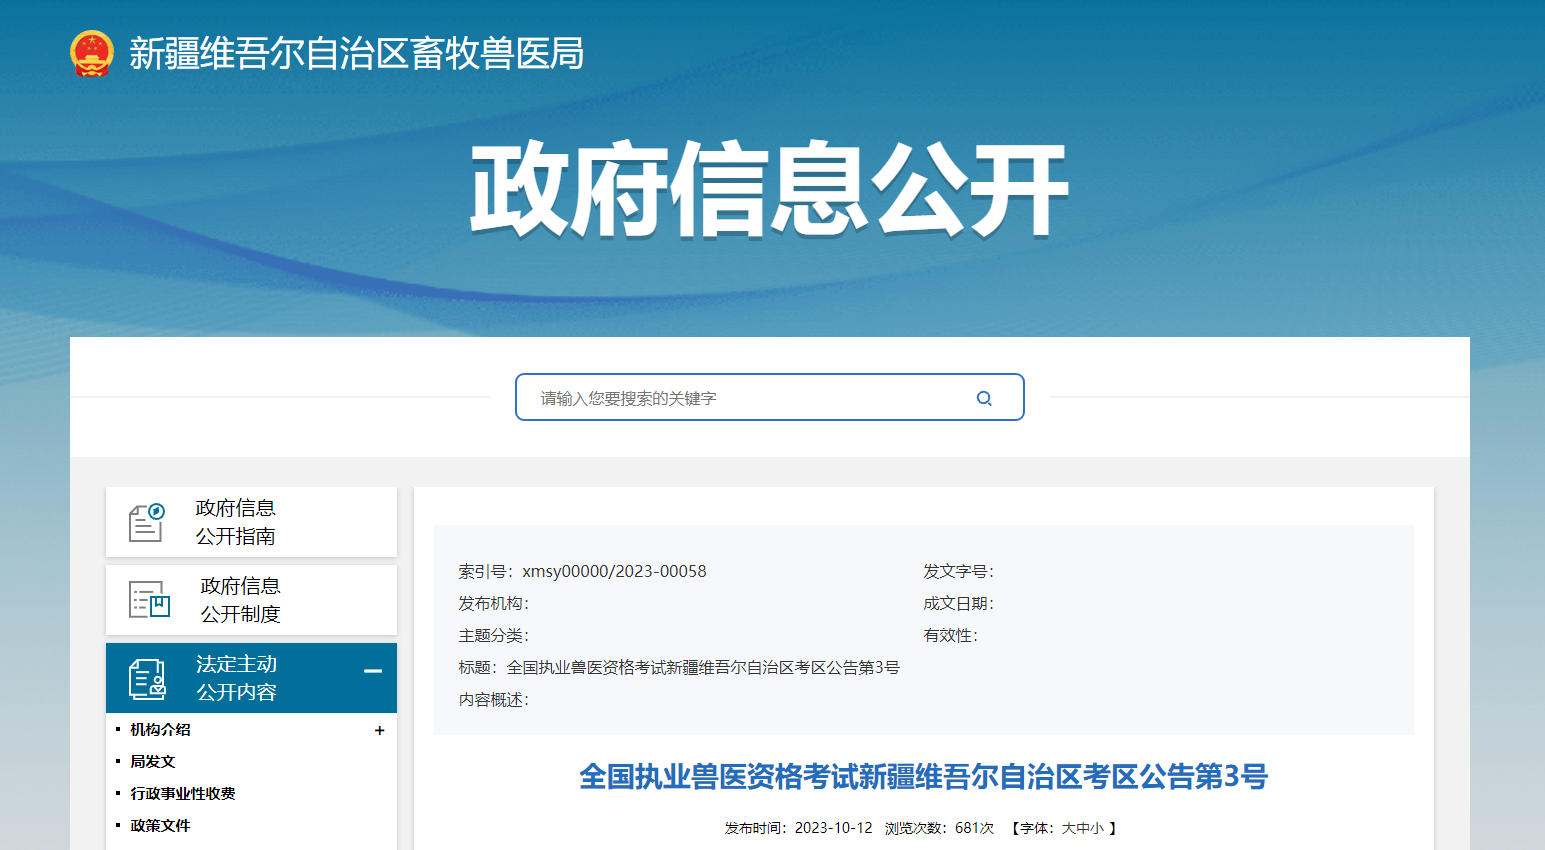
Task: Click the blue article title heading
Action: coord(923,777)
